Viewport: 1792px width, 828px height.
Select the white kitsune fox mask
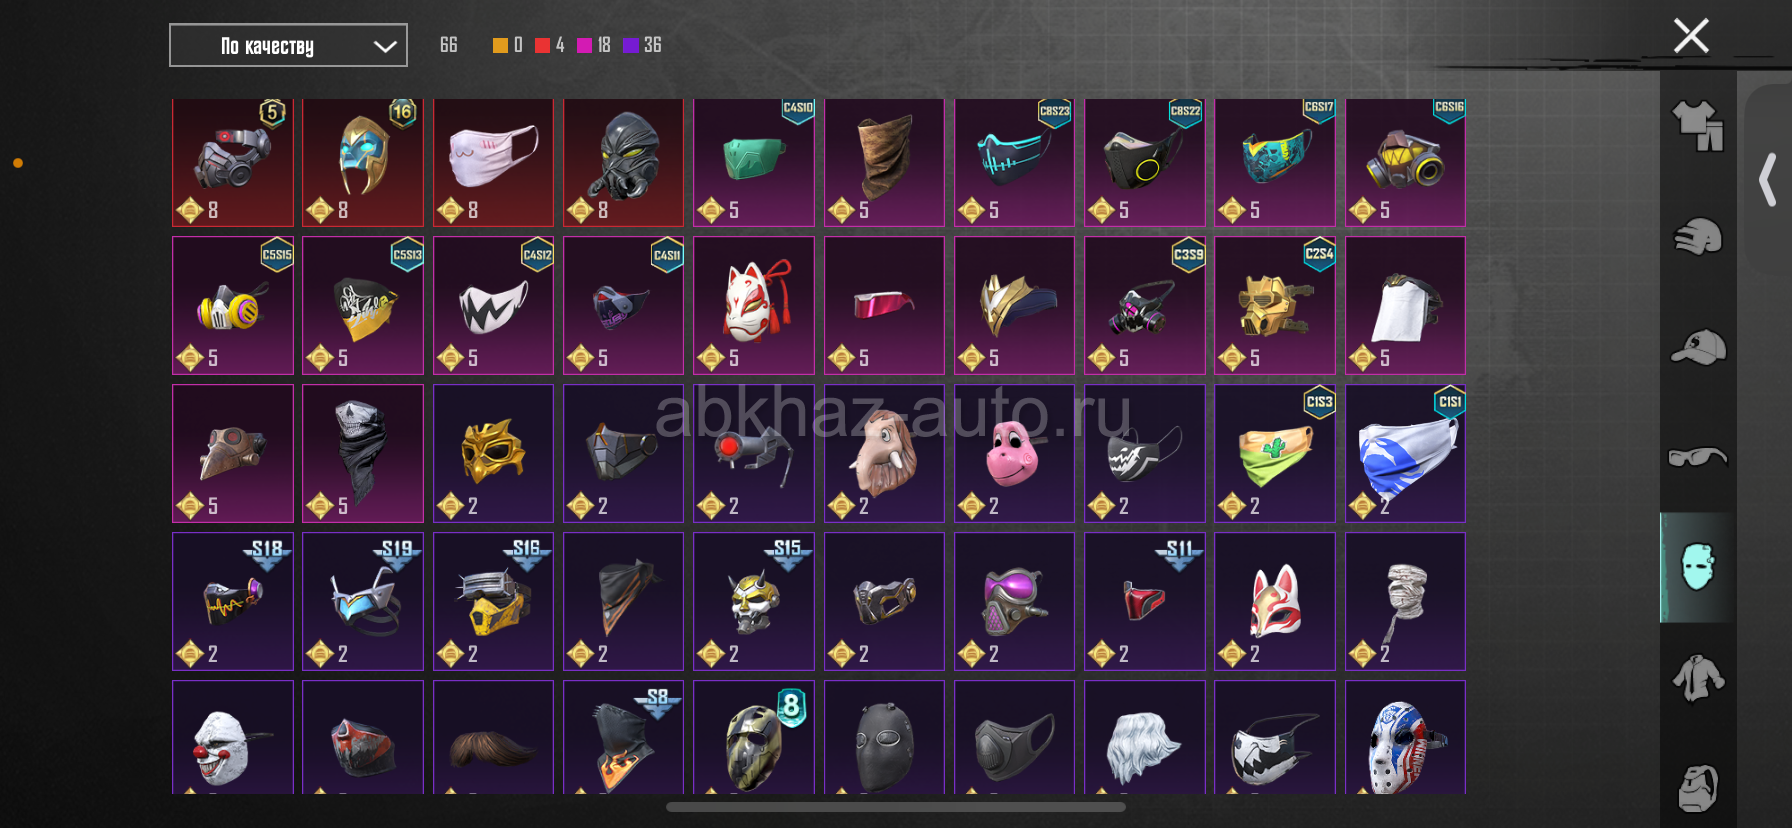tap(754, 305)
